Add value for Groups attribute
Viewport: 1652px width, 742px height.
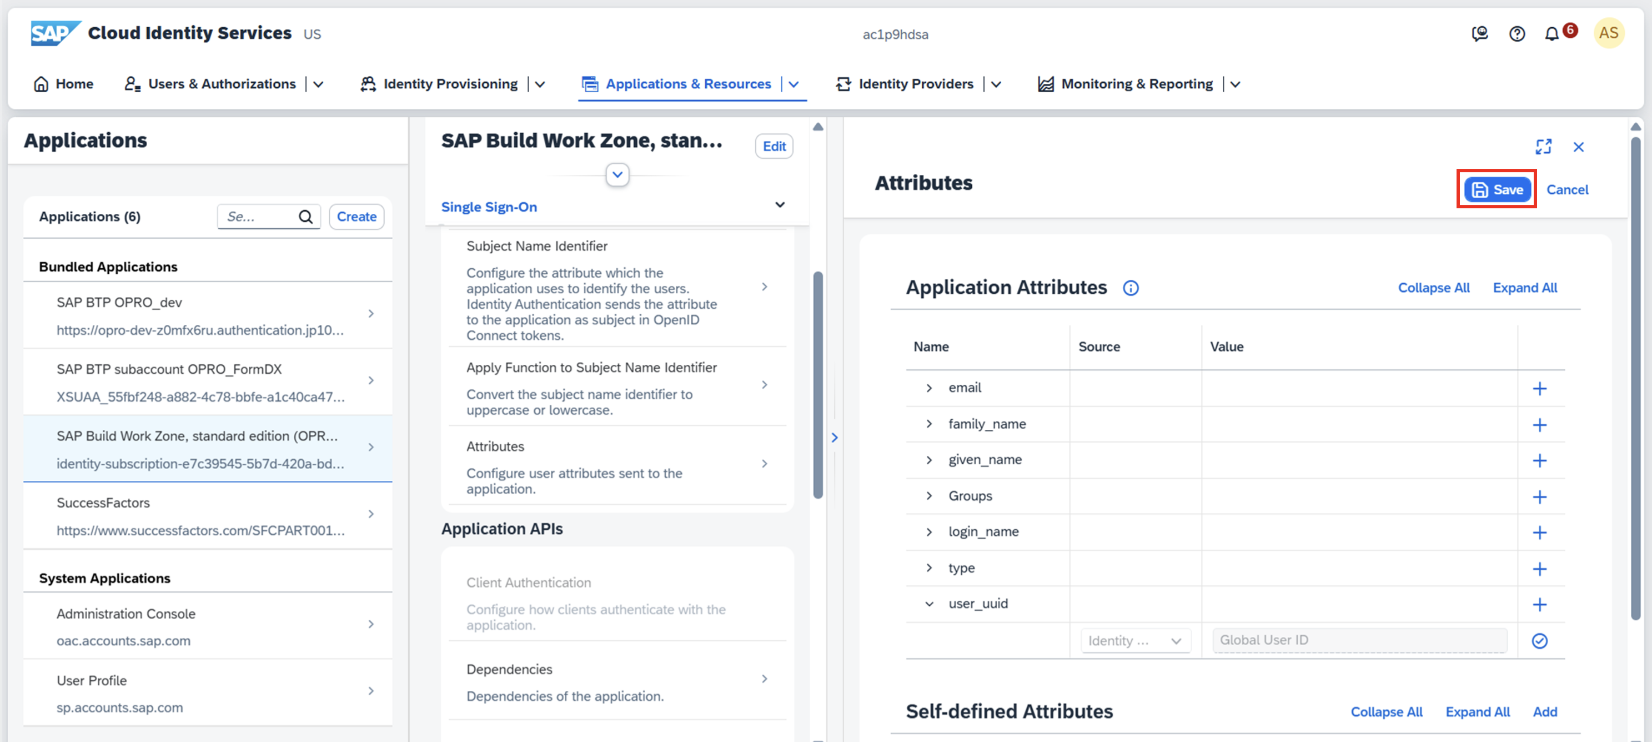click(1540, 497)
